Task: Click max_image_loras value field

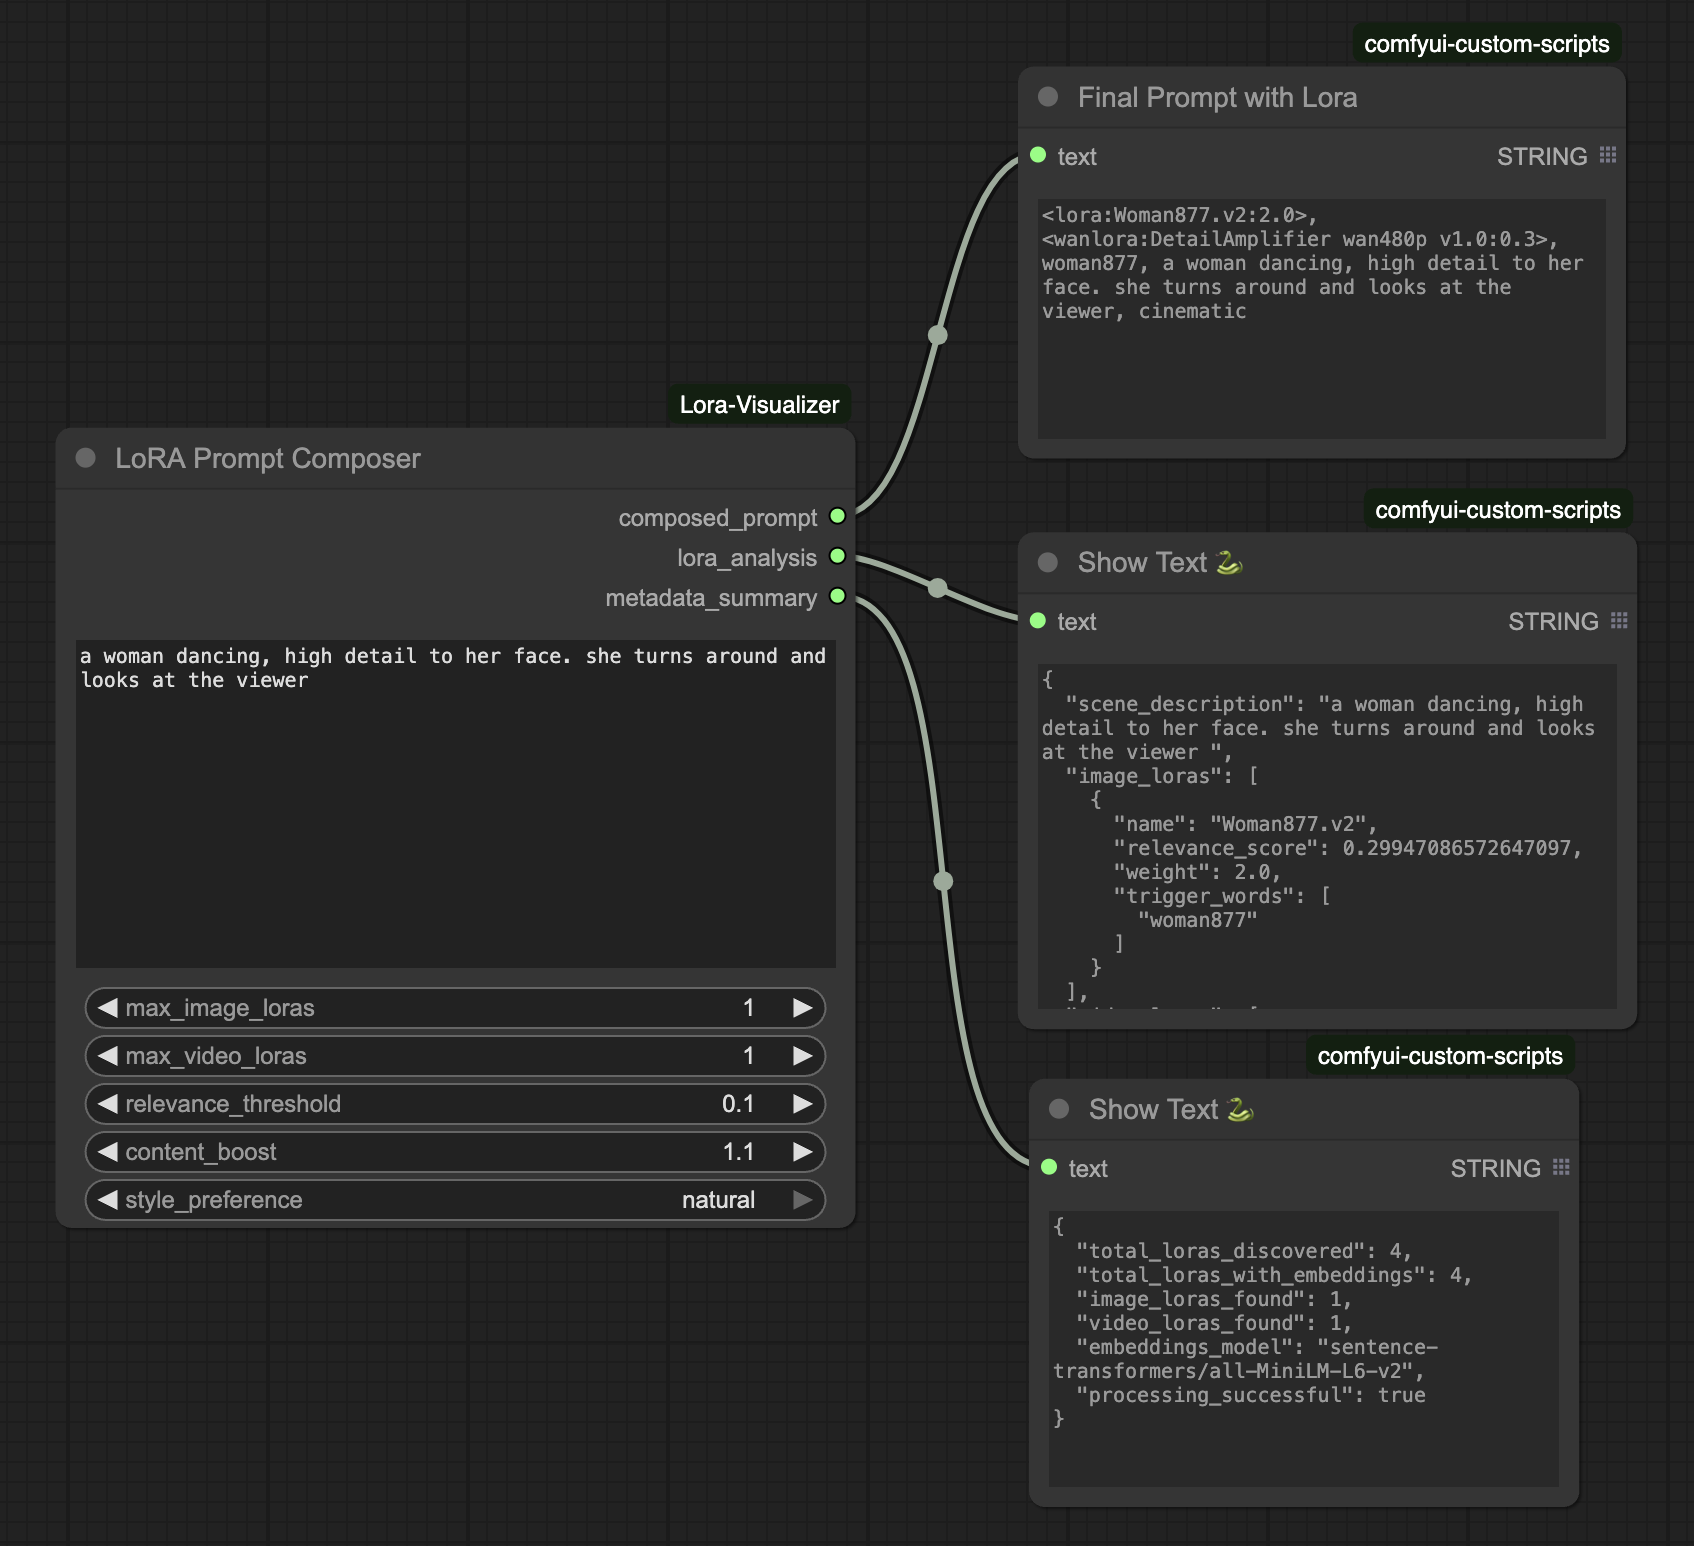Action: pos(455,1008)
